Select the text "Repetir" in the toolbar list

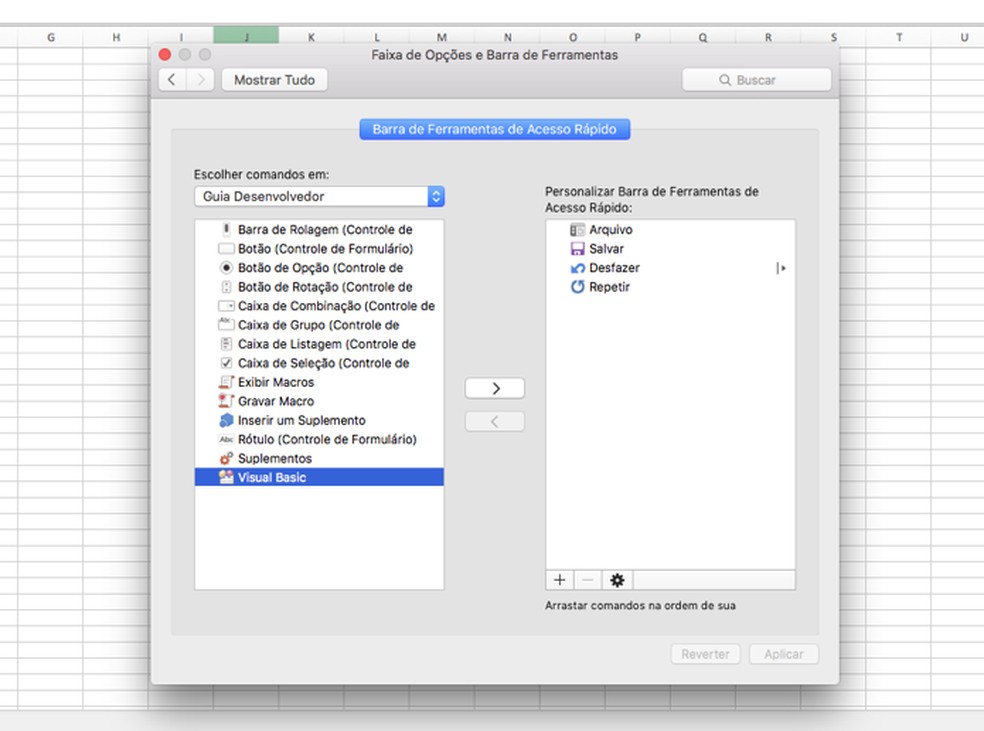[609, 287]
